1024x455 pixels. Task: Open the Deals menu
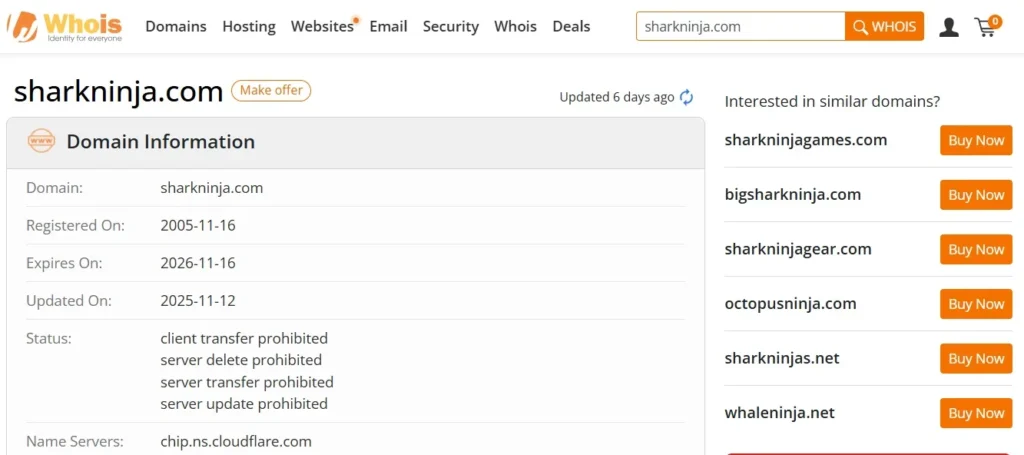[x=571, y=27]
